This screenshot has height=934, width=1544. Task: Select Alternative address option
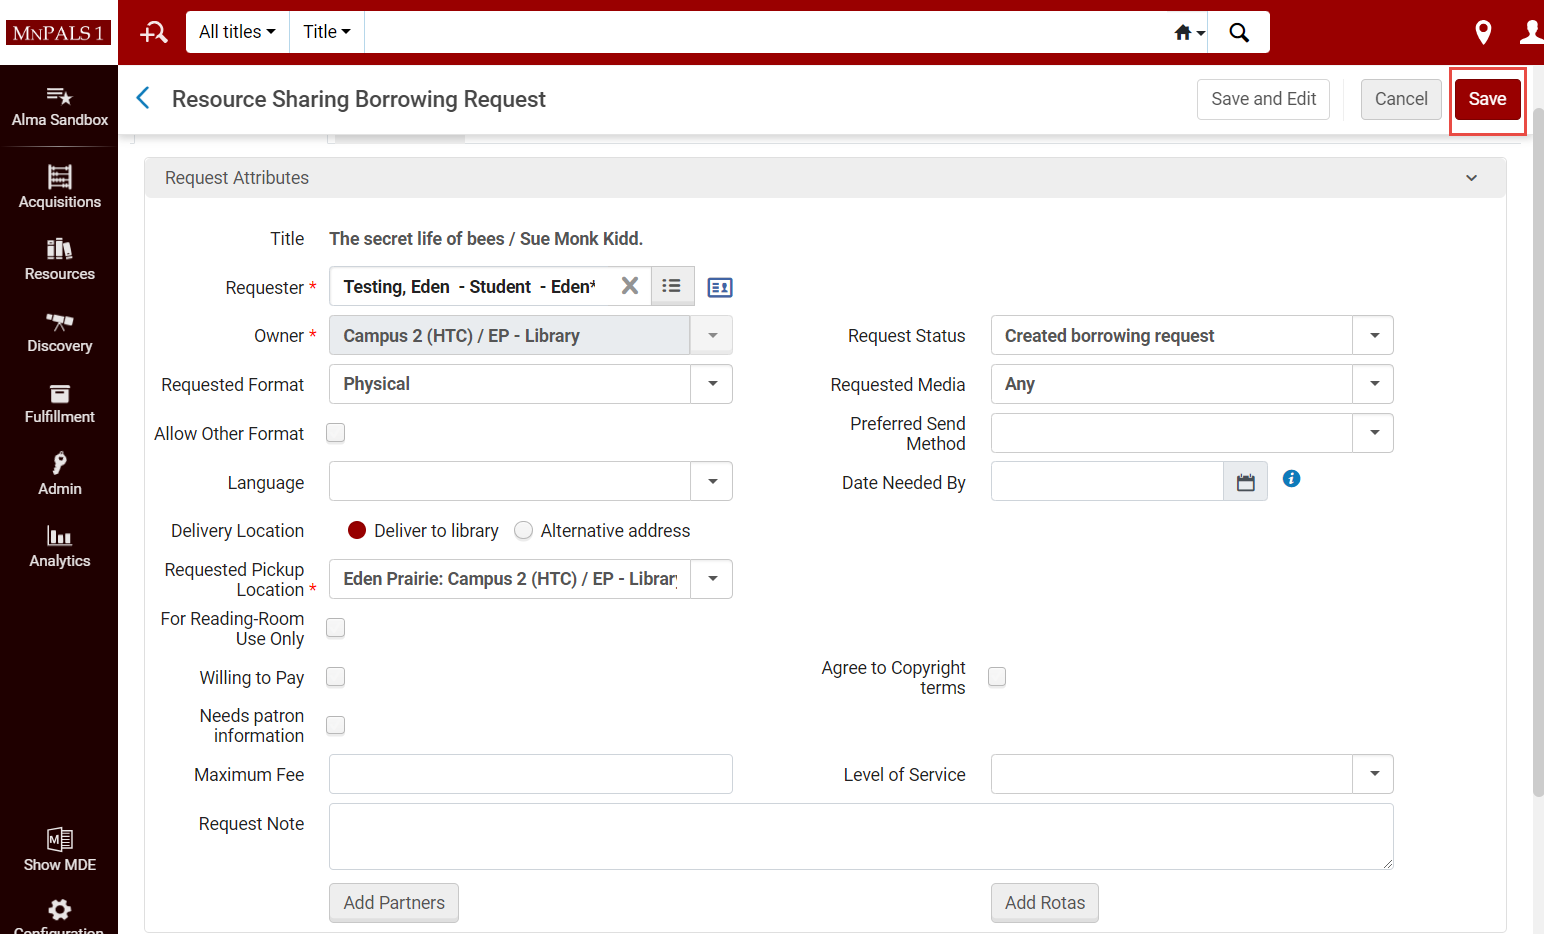(x=524, y=530)
